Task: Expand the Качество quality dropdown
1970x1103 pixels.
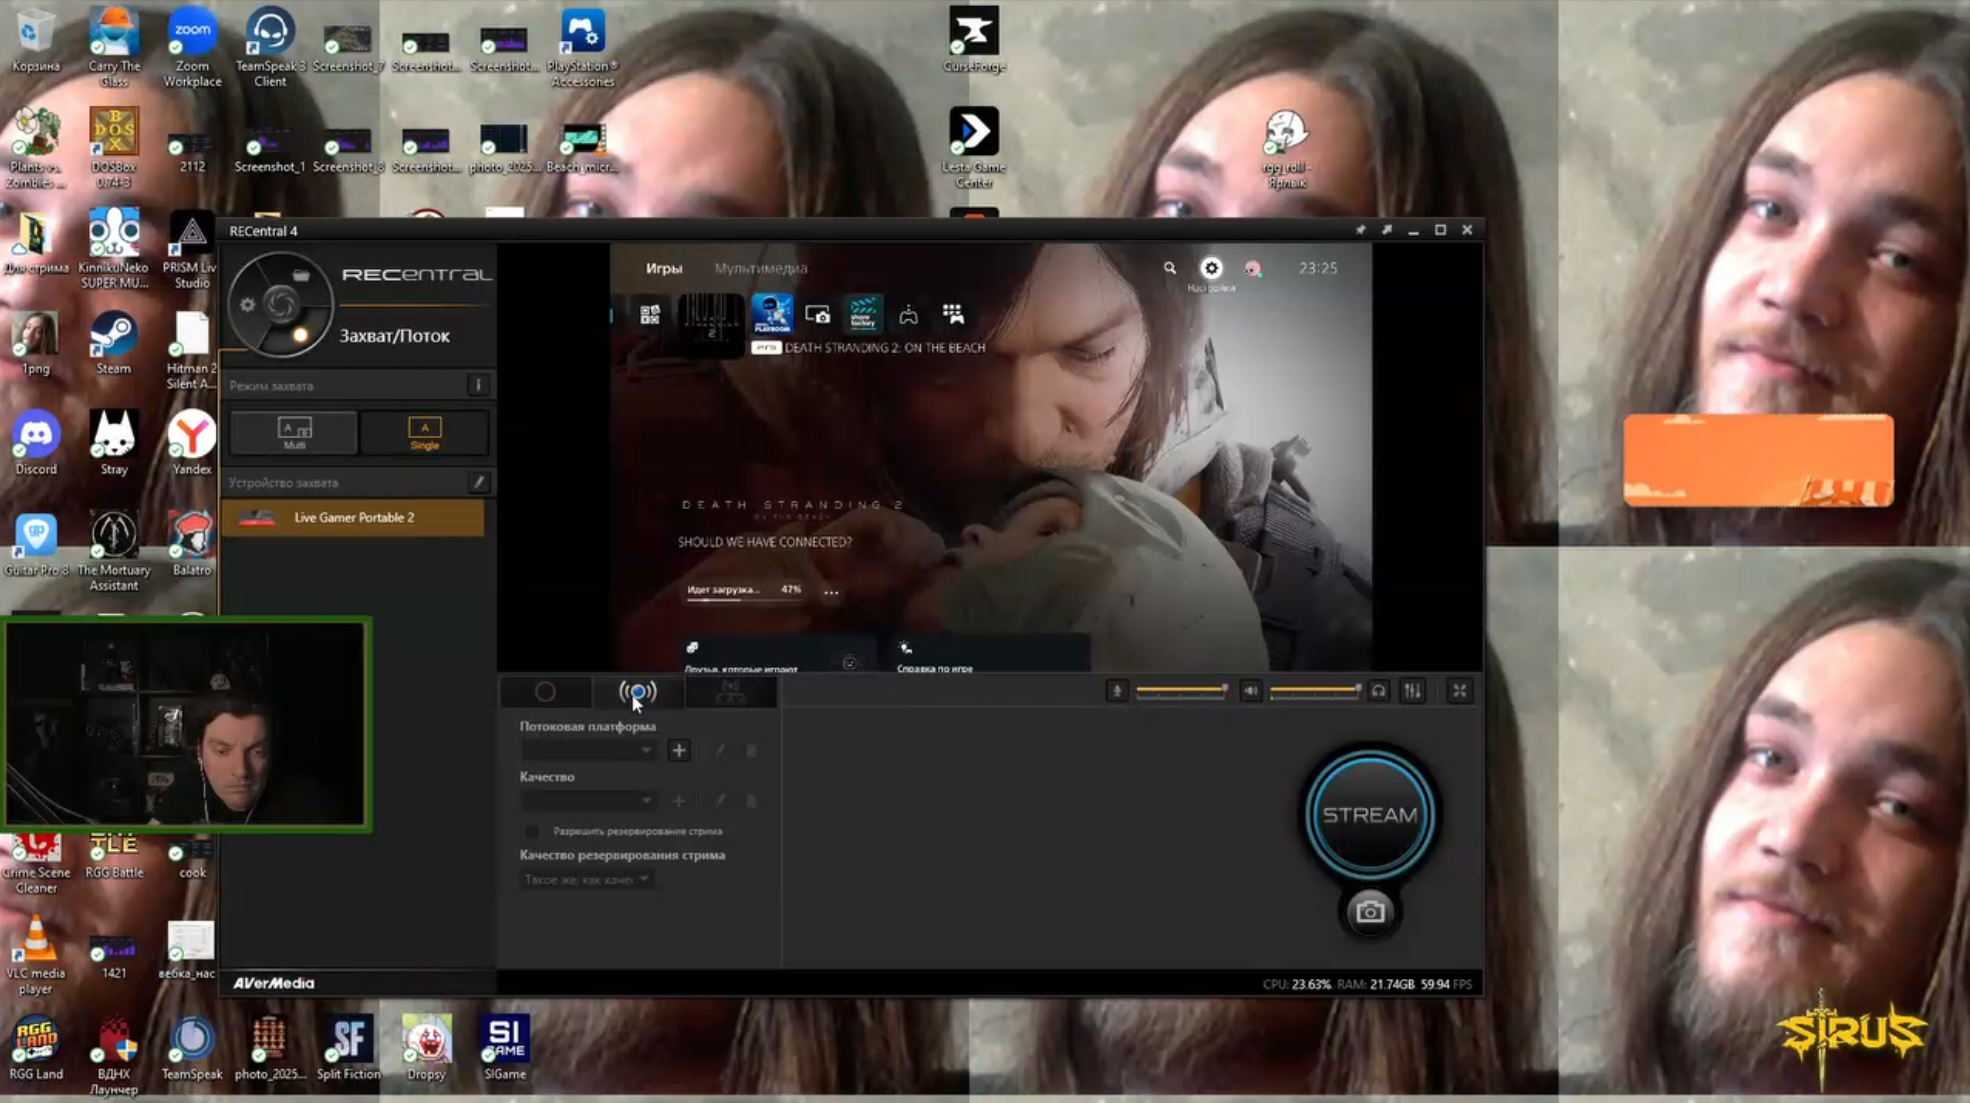Action: (x=588, y=801)
